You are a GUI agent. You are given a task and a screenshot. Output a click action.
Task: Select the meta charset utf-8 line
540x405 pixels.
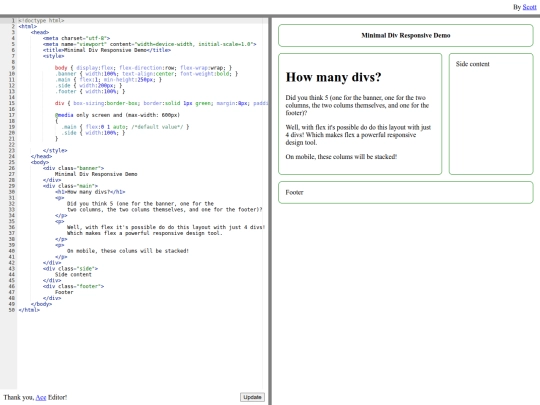point(76,38)
